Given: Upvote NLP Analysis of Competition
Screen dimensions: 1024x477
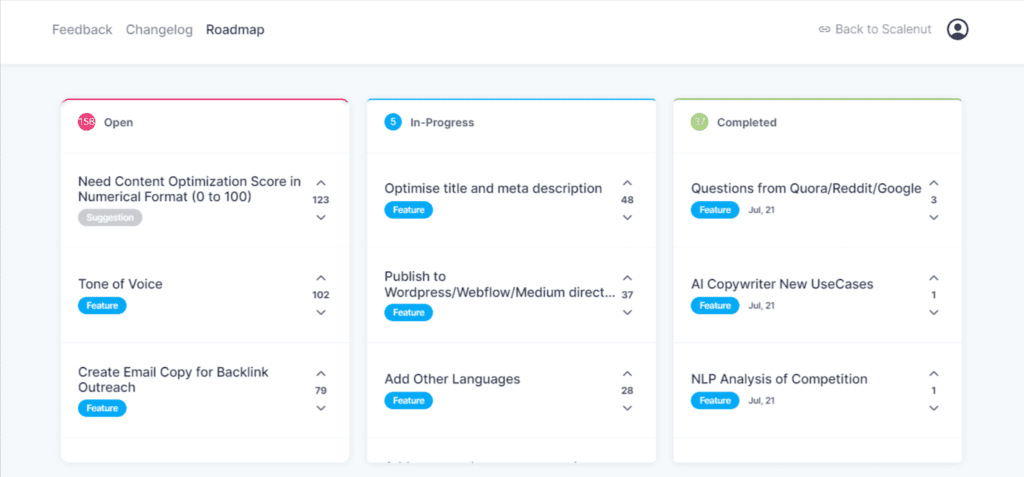Looking at the screenshot, I should point(934,374).
